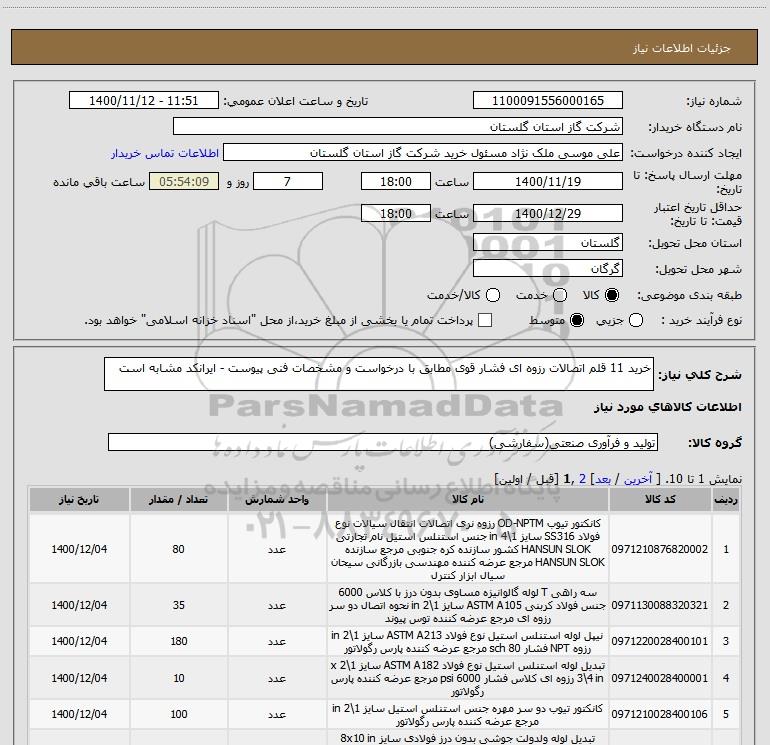Click the کد کالا column header
Screen dimensions: 770x745
point(660,499)
